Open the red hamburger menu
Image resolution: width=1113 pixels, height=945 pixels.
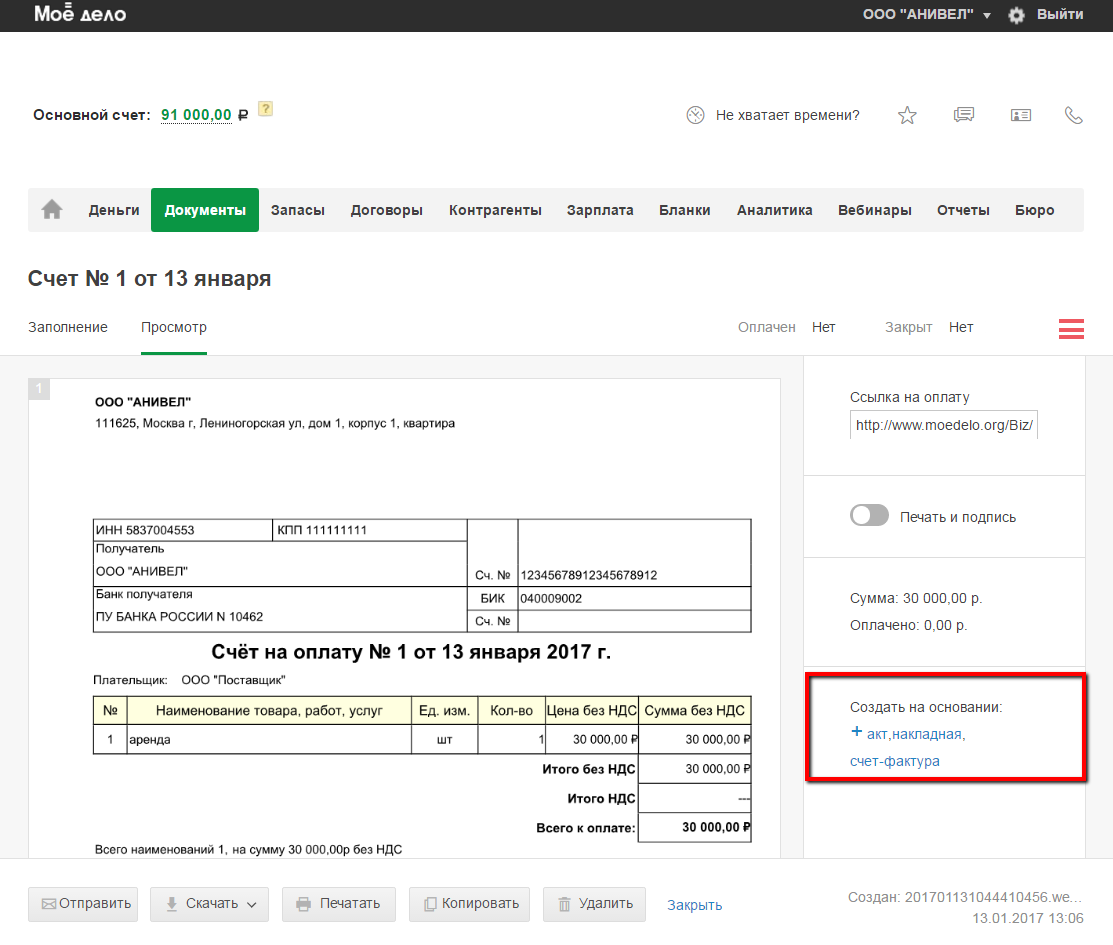(x=1071, y=328)
